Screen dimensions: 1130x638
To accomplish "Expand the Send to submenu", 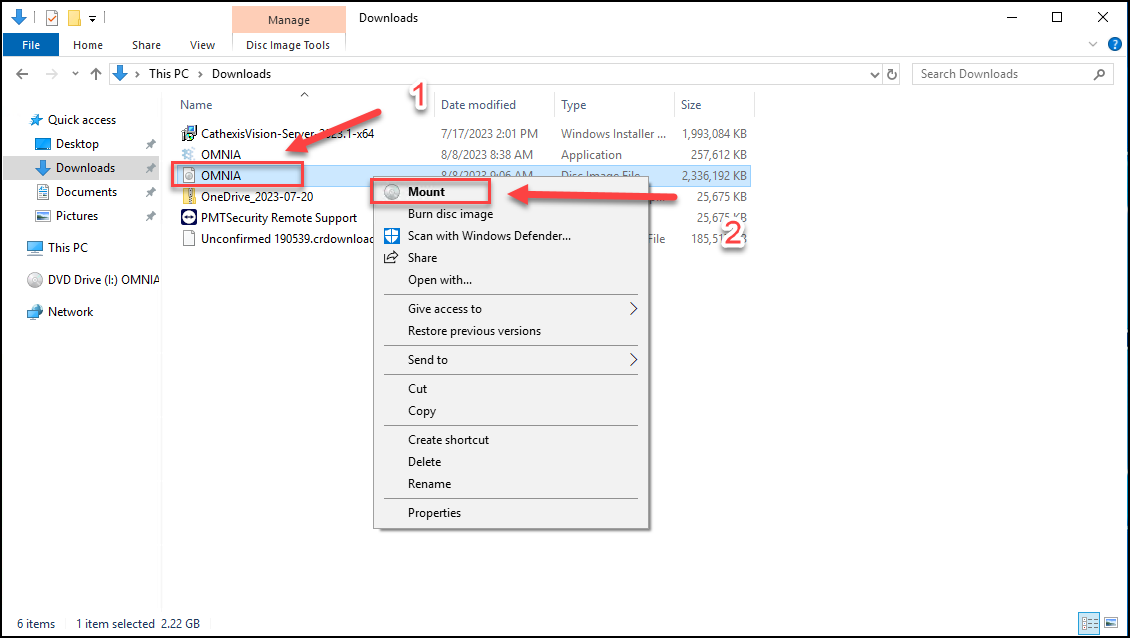I will click(x=511, y=360).
